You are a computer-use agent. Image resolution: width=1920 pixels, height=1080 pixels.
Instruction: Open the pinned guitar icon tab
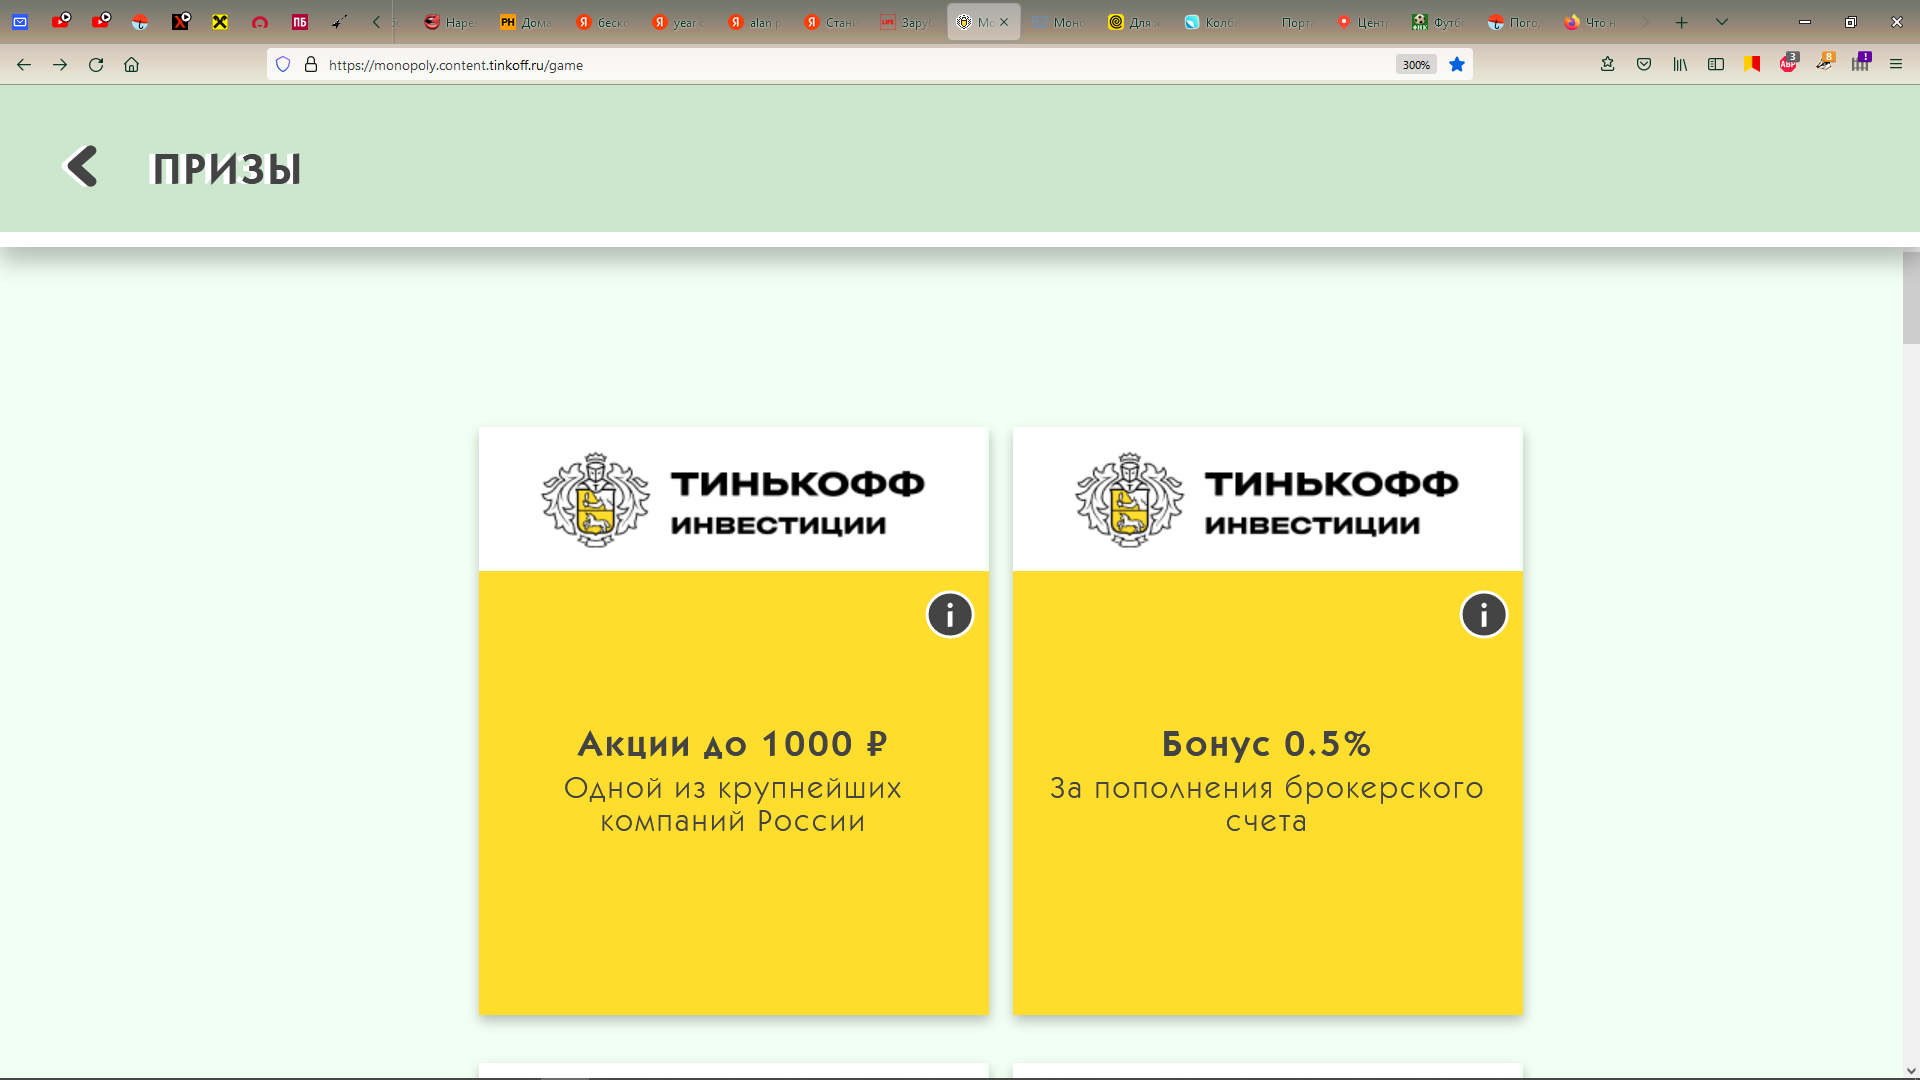point(340,22)
